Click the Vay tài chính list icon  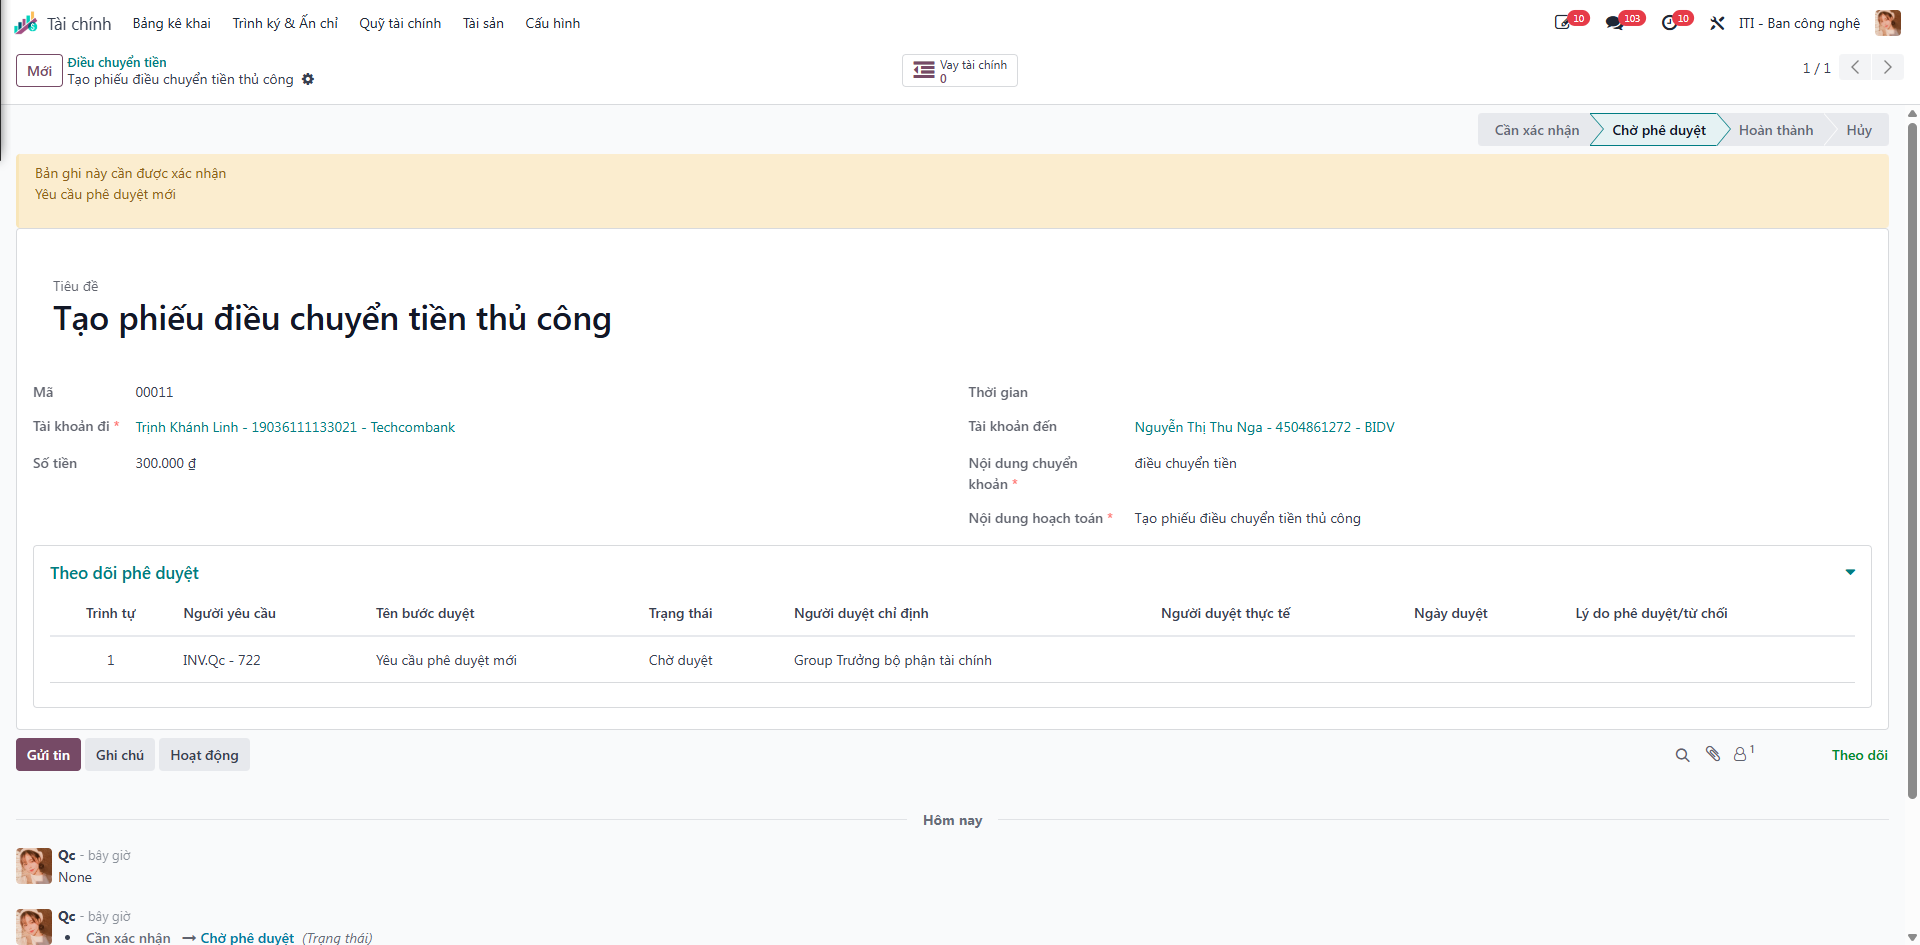[x=924, y=70]
